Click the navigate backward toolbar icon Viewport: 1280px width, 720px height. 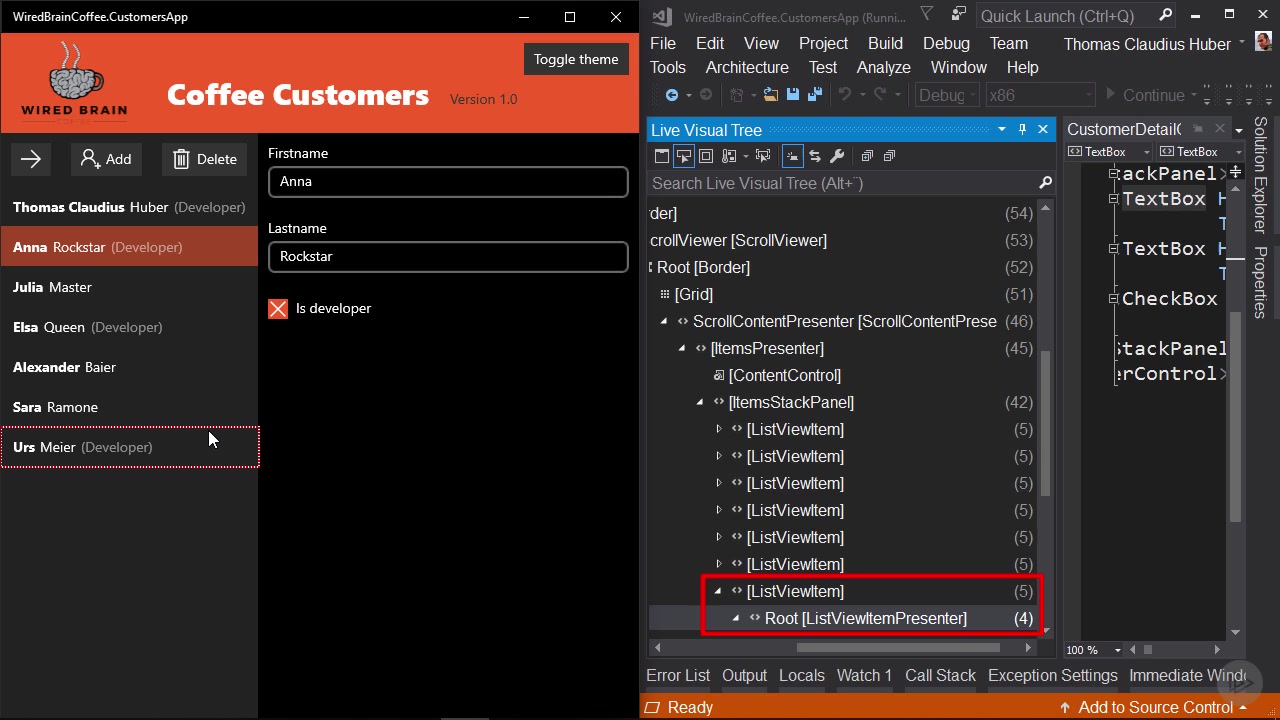(672, 95)
